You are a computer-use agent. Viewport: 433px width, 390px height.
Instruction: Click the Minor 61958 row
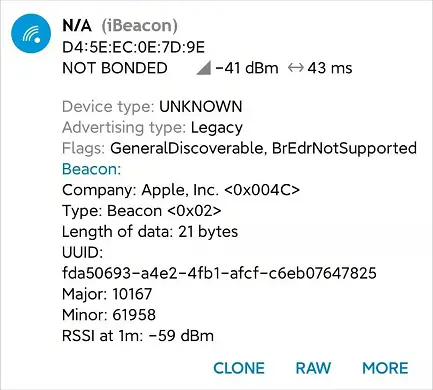pyautogui.click(x=109, y=315)
